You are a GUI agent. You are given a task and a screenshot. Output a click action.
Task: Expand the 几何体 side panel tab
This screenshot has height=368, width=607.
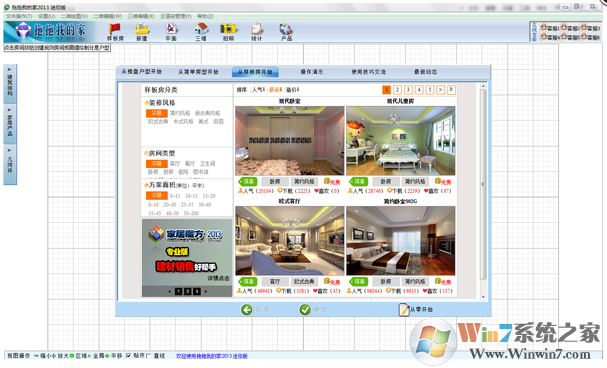click(x=10, y=164)
